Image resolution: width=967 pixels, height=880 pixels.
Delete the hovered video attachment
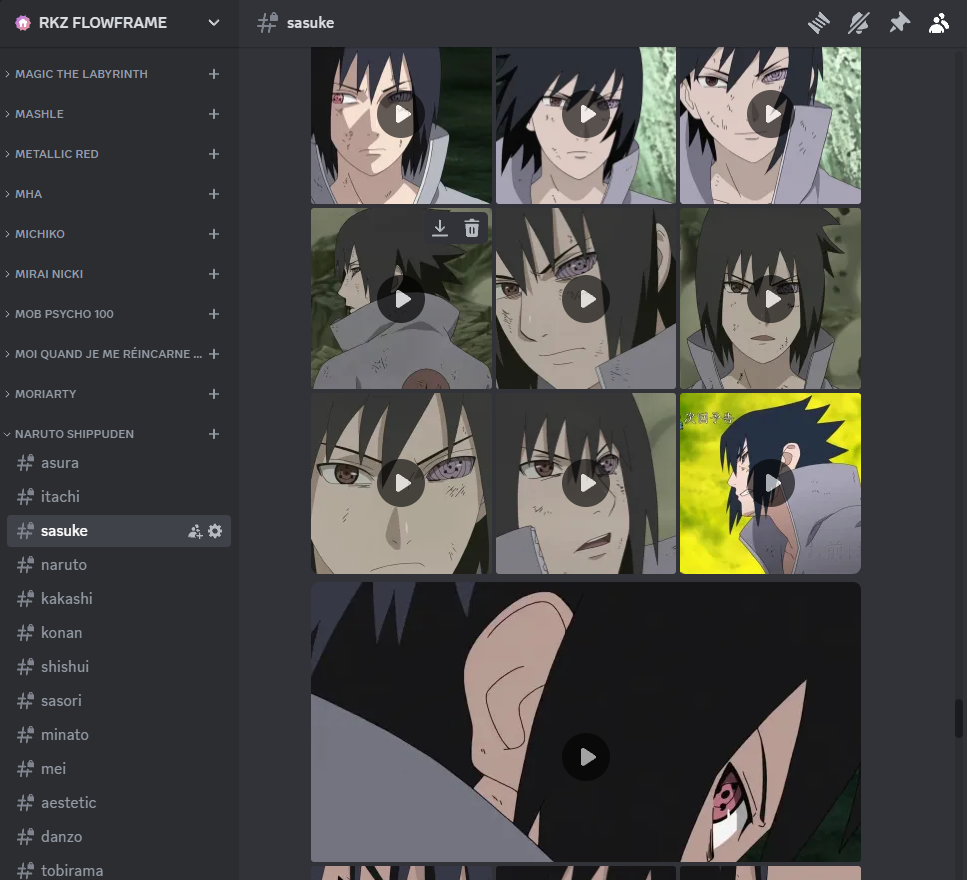pos(472,228)
